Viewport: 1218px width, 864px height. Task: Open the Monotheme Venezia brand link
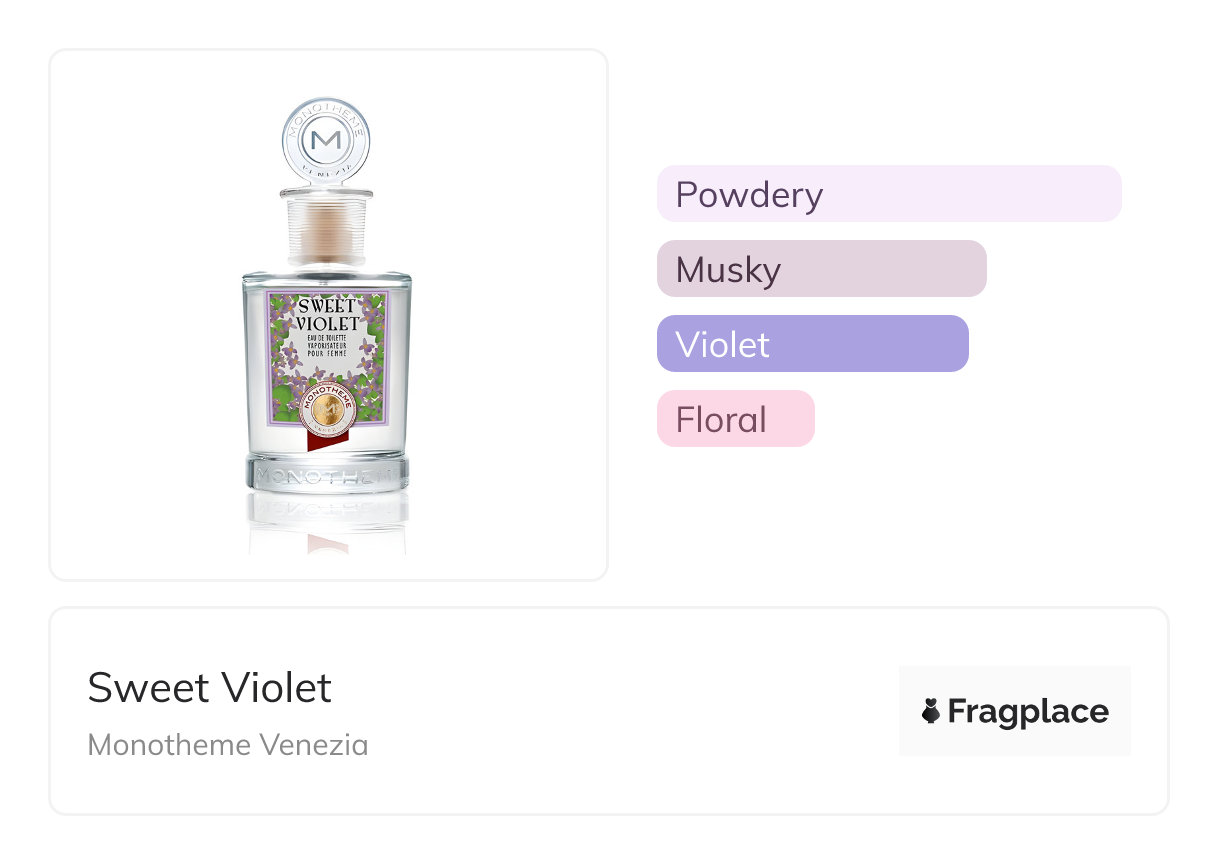click(x=228, y=744)
